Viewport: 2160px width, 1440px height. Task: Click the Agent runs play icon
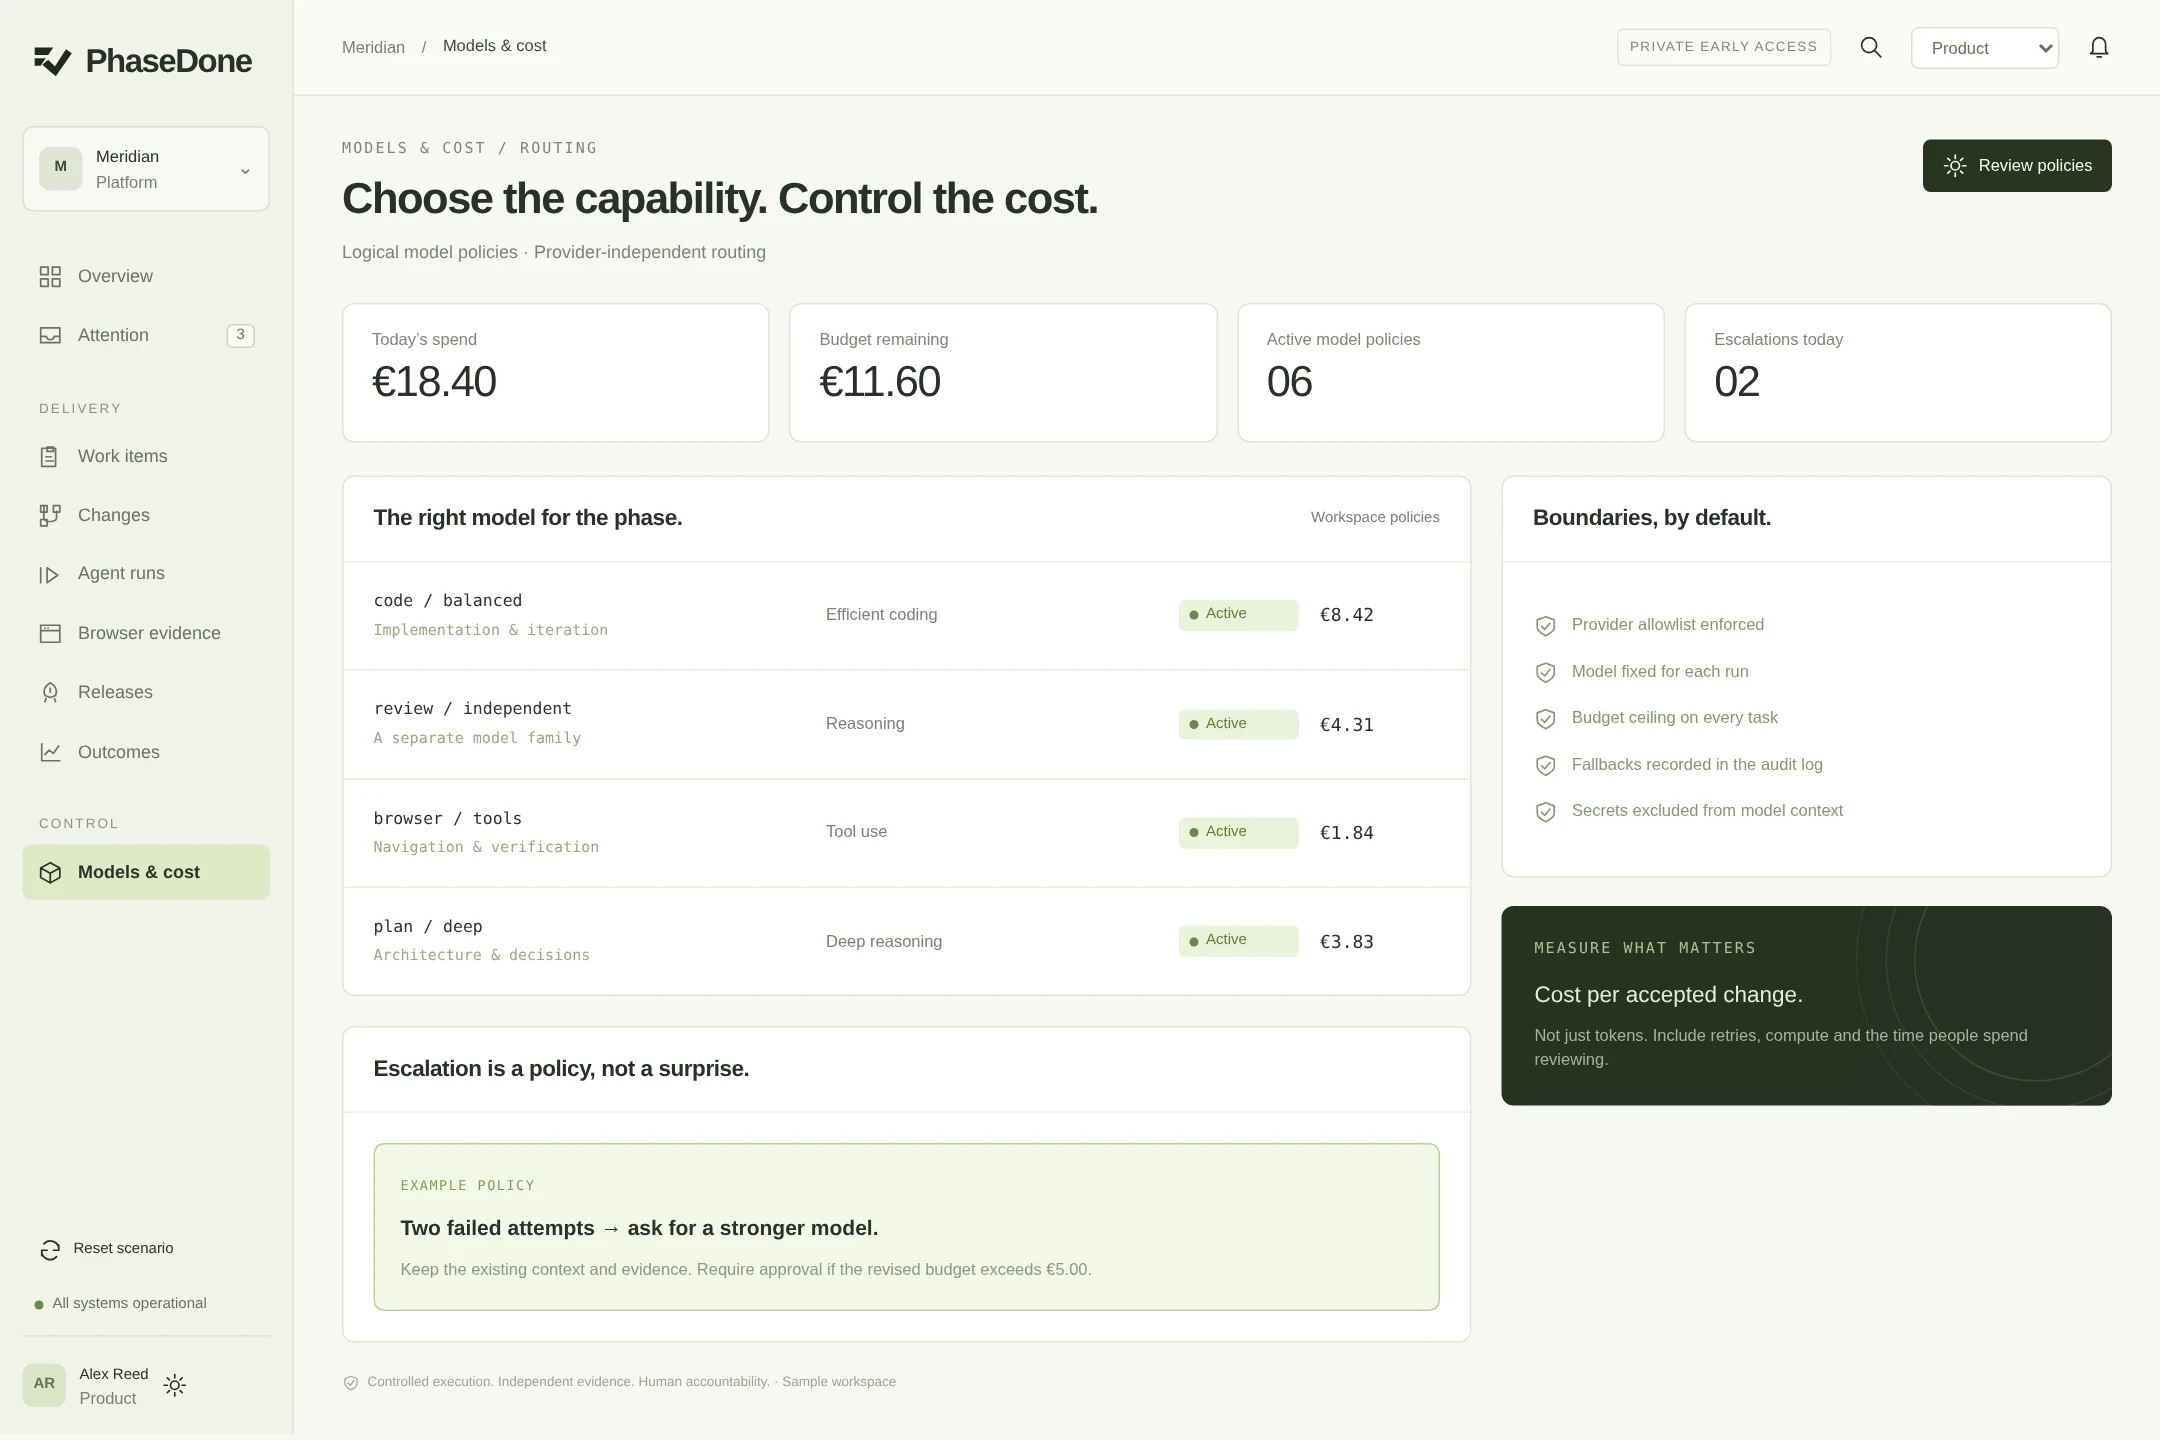click(50, 575)
